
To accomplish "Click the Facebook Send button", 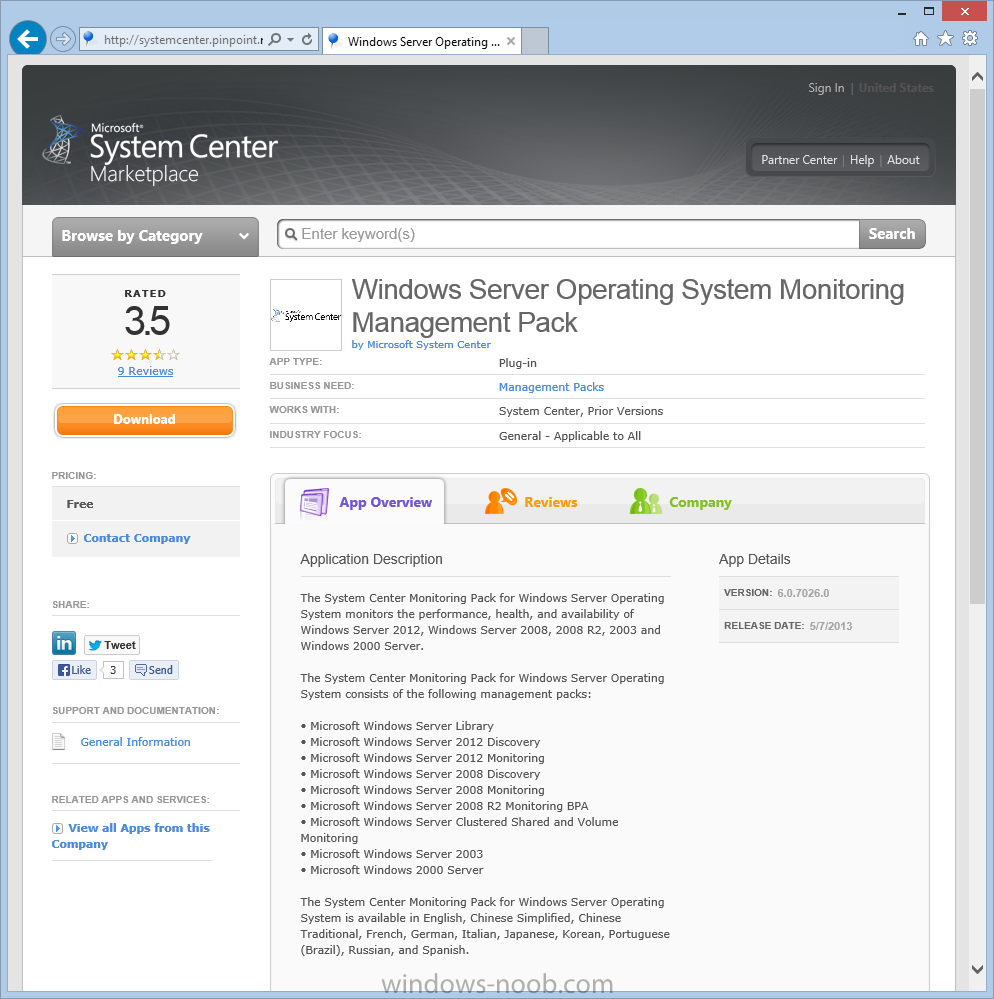I will click(x=154, y=670).
